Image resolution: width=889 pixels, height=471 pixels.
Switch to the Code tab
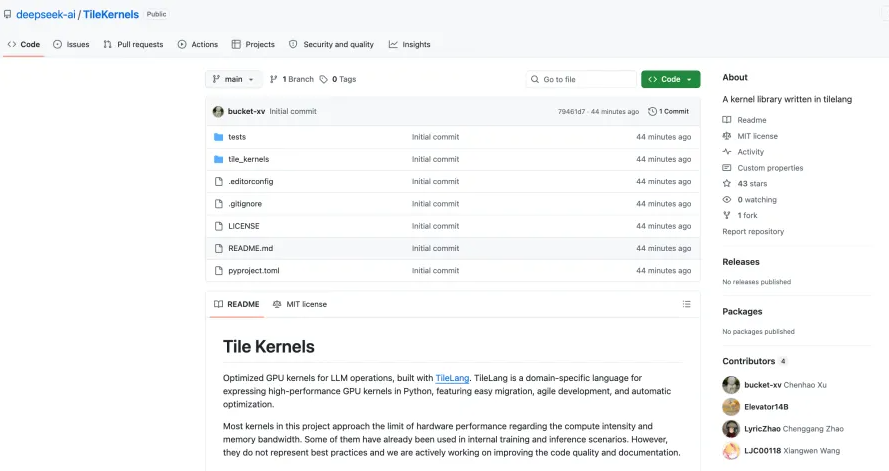(24, 44)
